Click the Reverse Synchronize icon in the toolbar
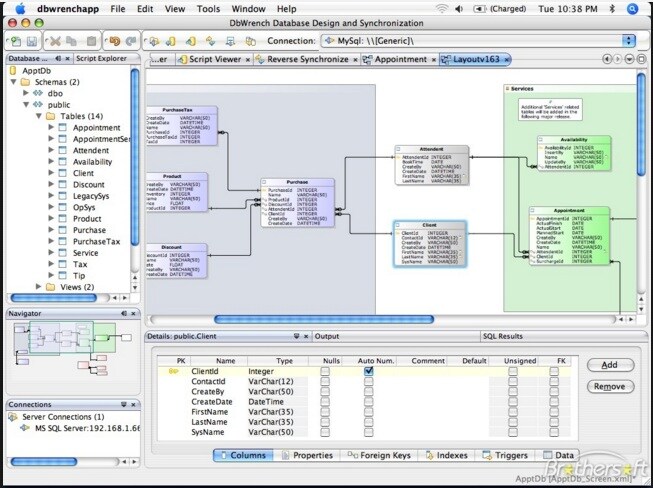Image resolution: width=653 pixels, height=488 pixels. point(211,41)
